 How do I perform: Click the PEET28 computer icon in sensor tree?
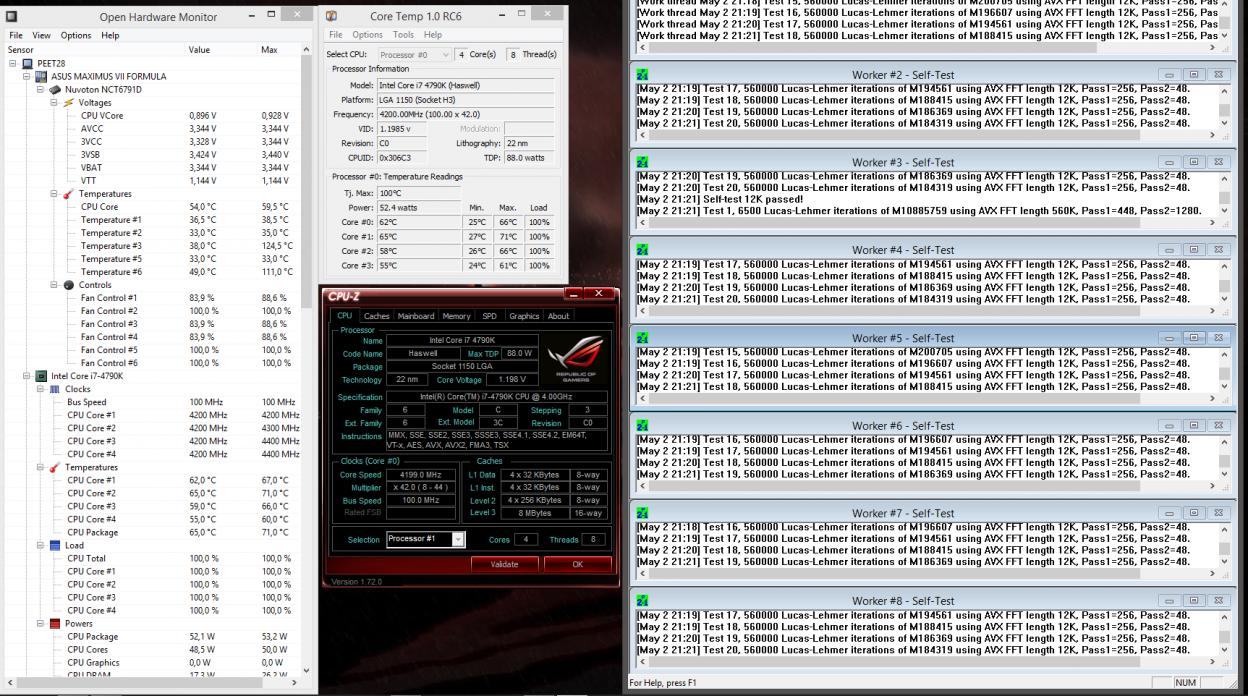point(28,63)
